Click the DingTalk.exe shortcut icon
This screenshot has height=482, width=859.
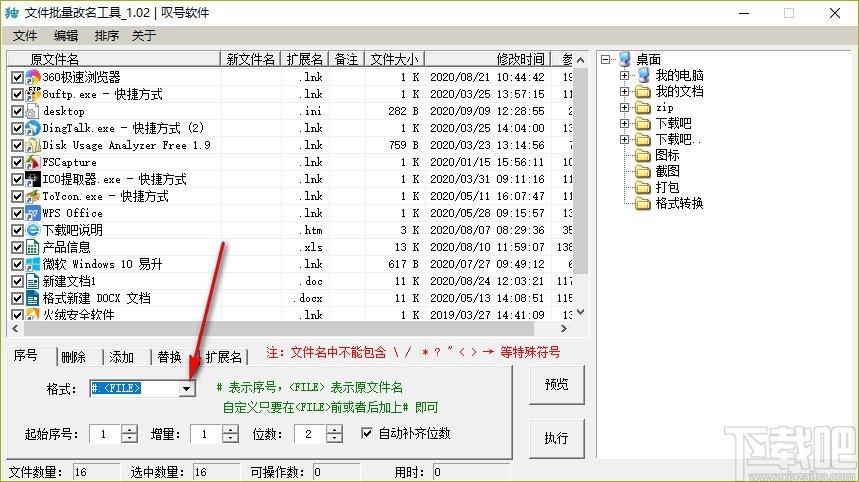tap(33, 128)
